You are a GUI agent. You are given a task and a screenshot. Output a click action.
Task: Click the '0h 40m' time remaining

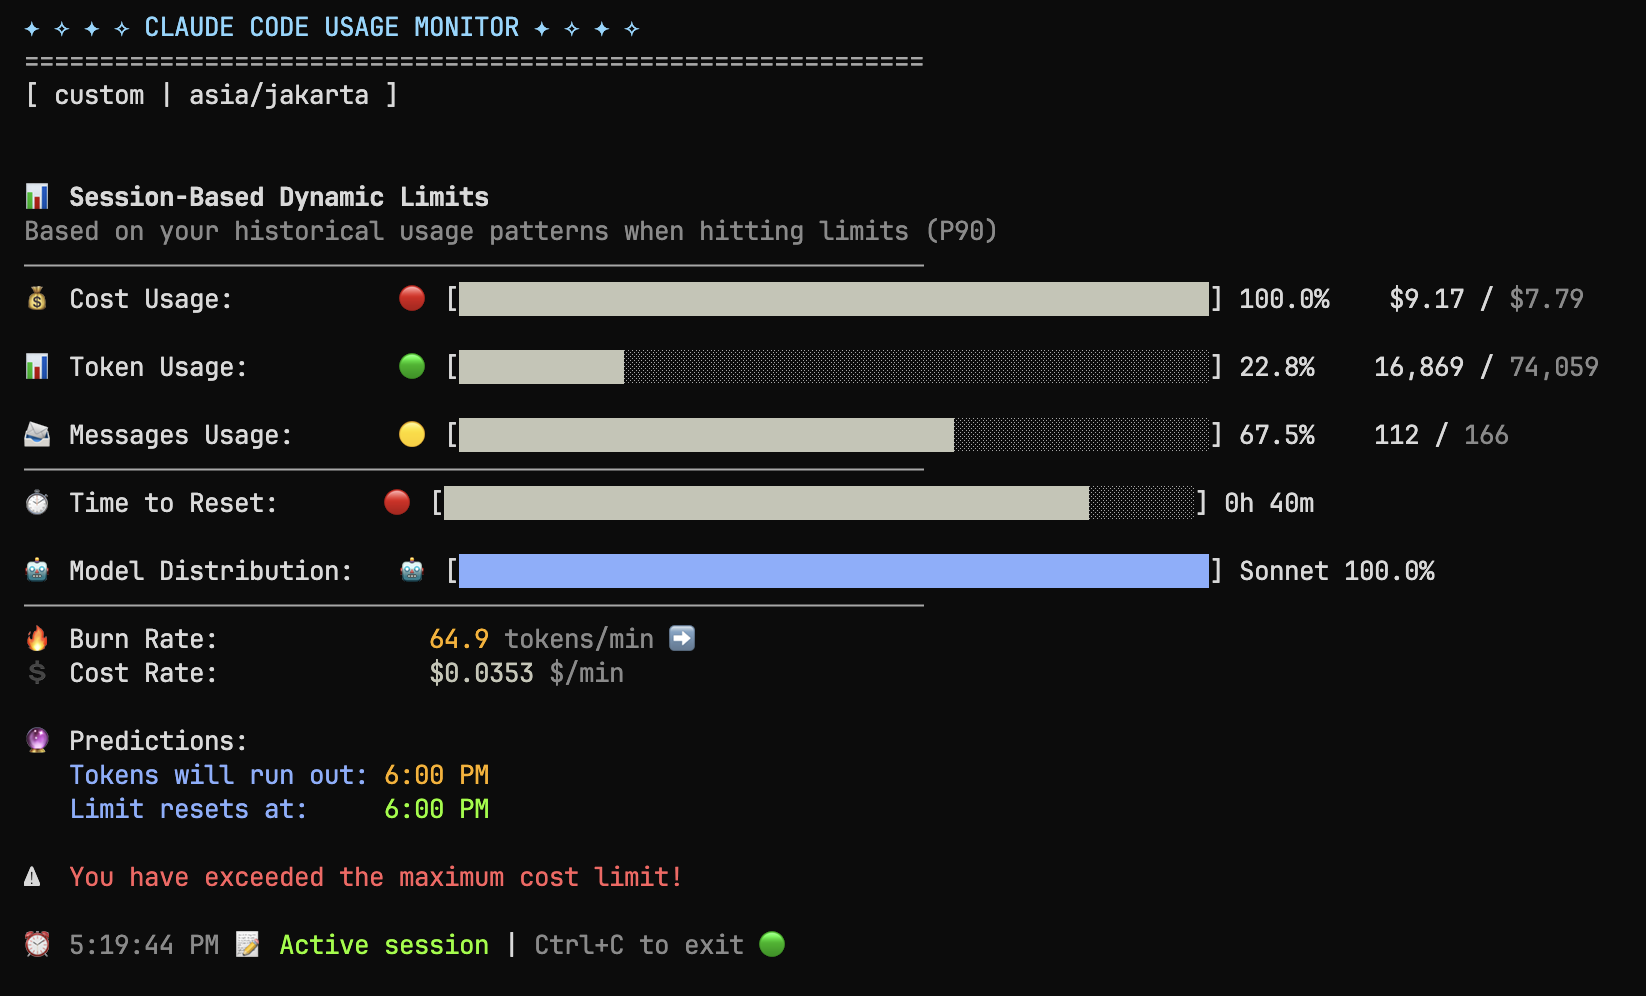pyautogui.click(x=1269, y=503)
